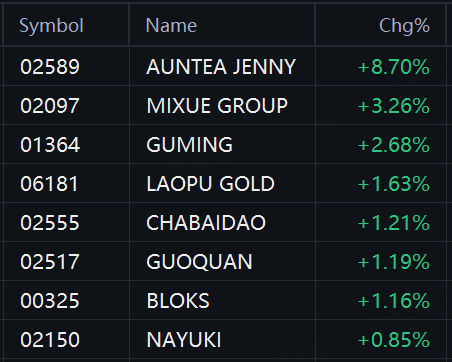Click the +8.70% change value

[x=394, y=67]
